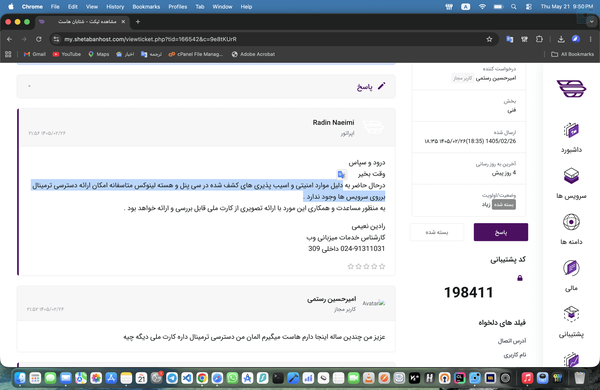
Task: Open a new browser tab
Action: [x=138, y=22]
